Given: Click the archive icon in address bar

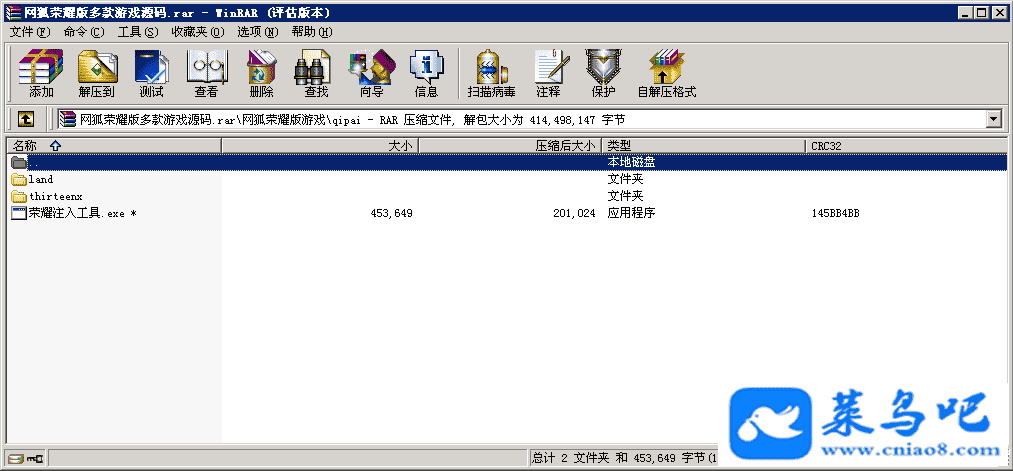Looking at the screenshot, I should click(x=67, y=120).
